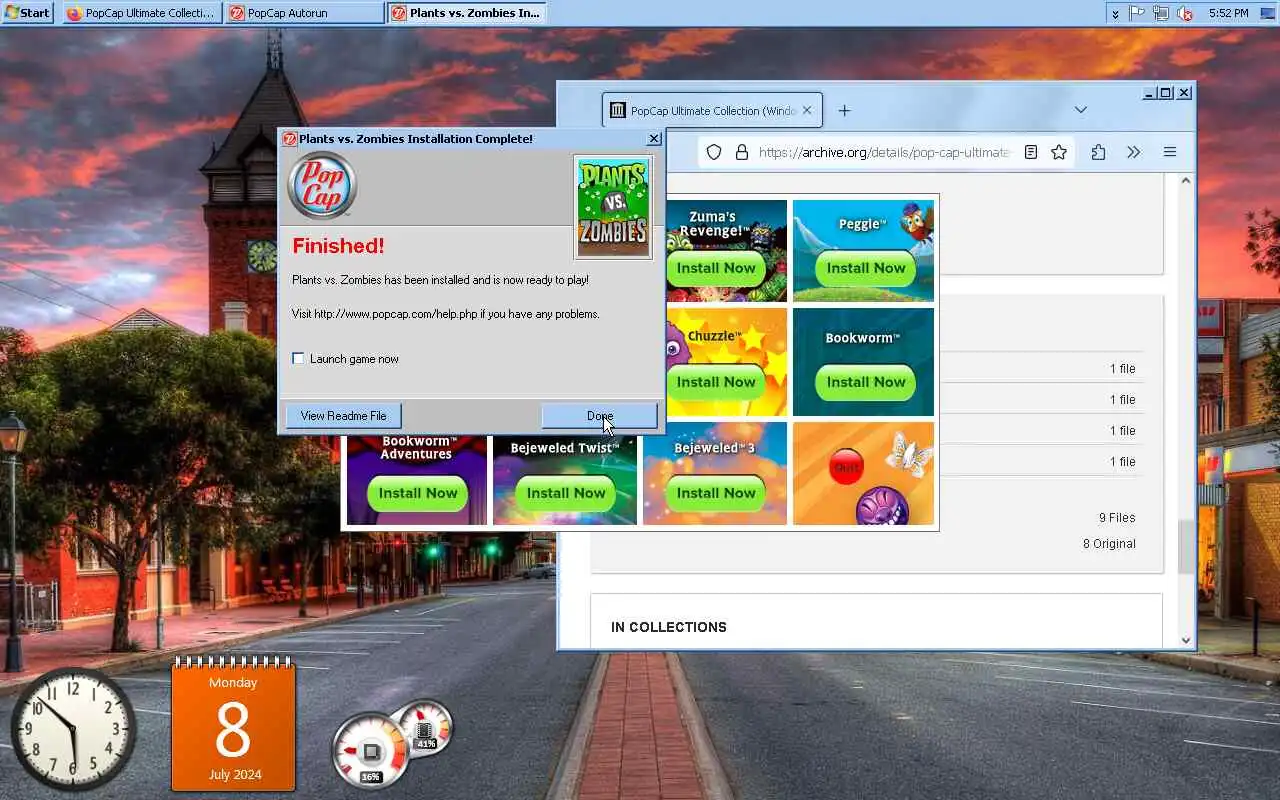
Task: Click the 8 Original text
Action: 1109,544
